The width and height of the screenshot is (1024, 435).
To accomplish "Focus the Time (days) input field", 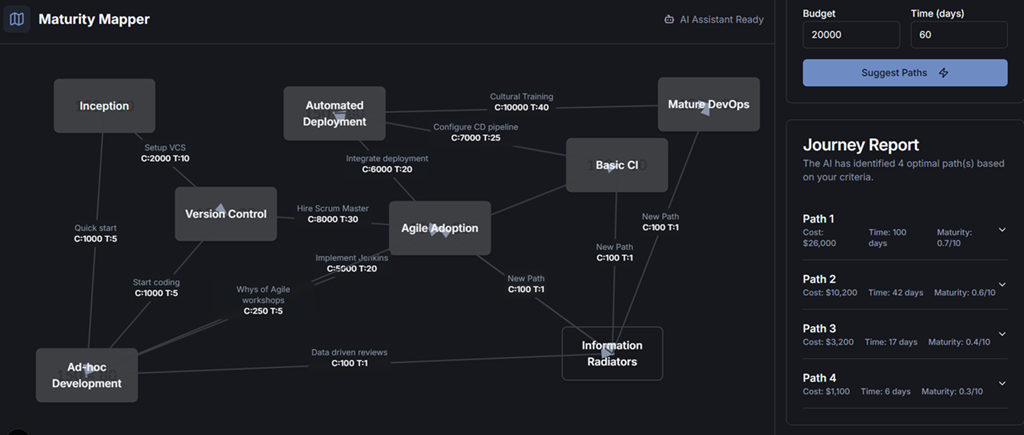I will 958,35.
